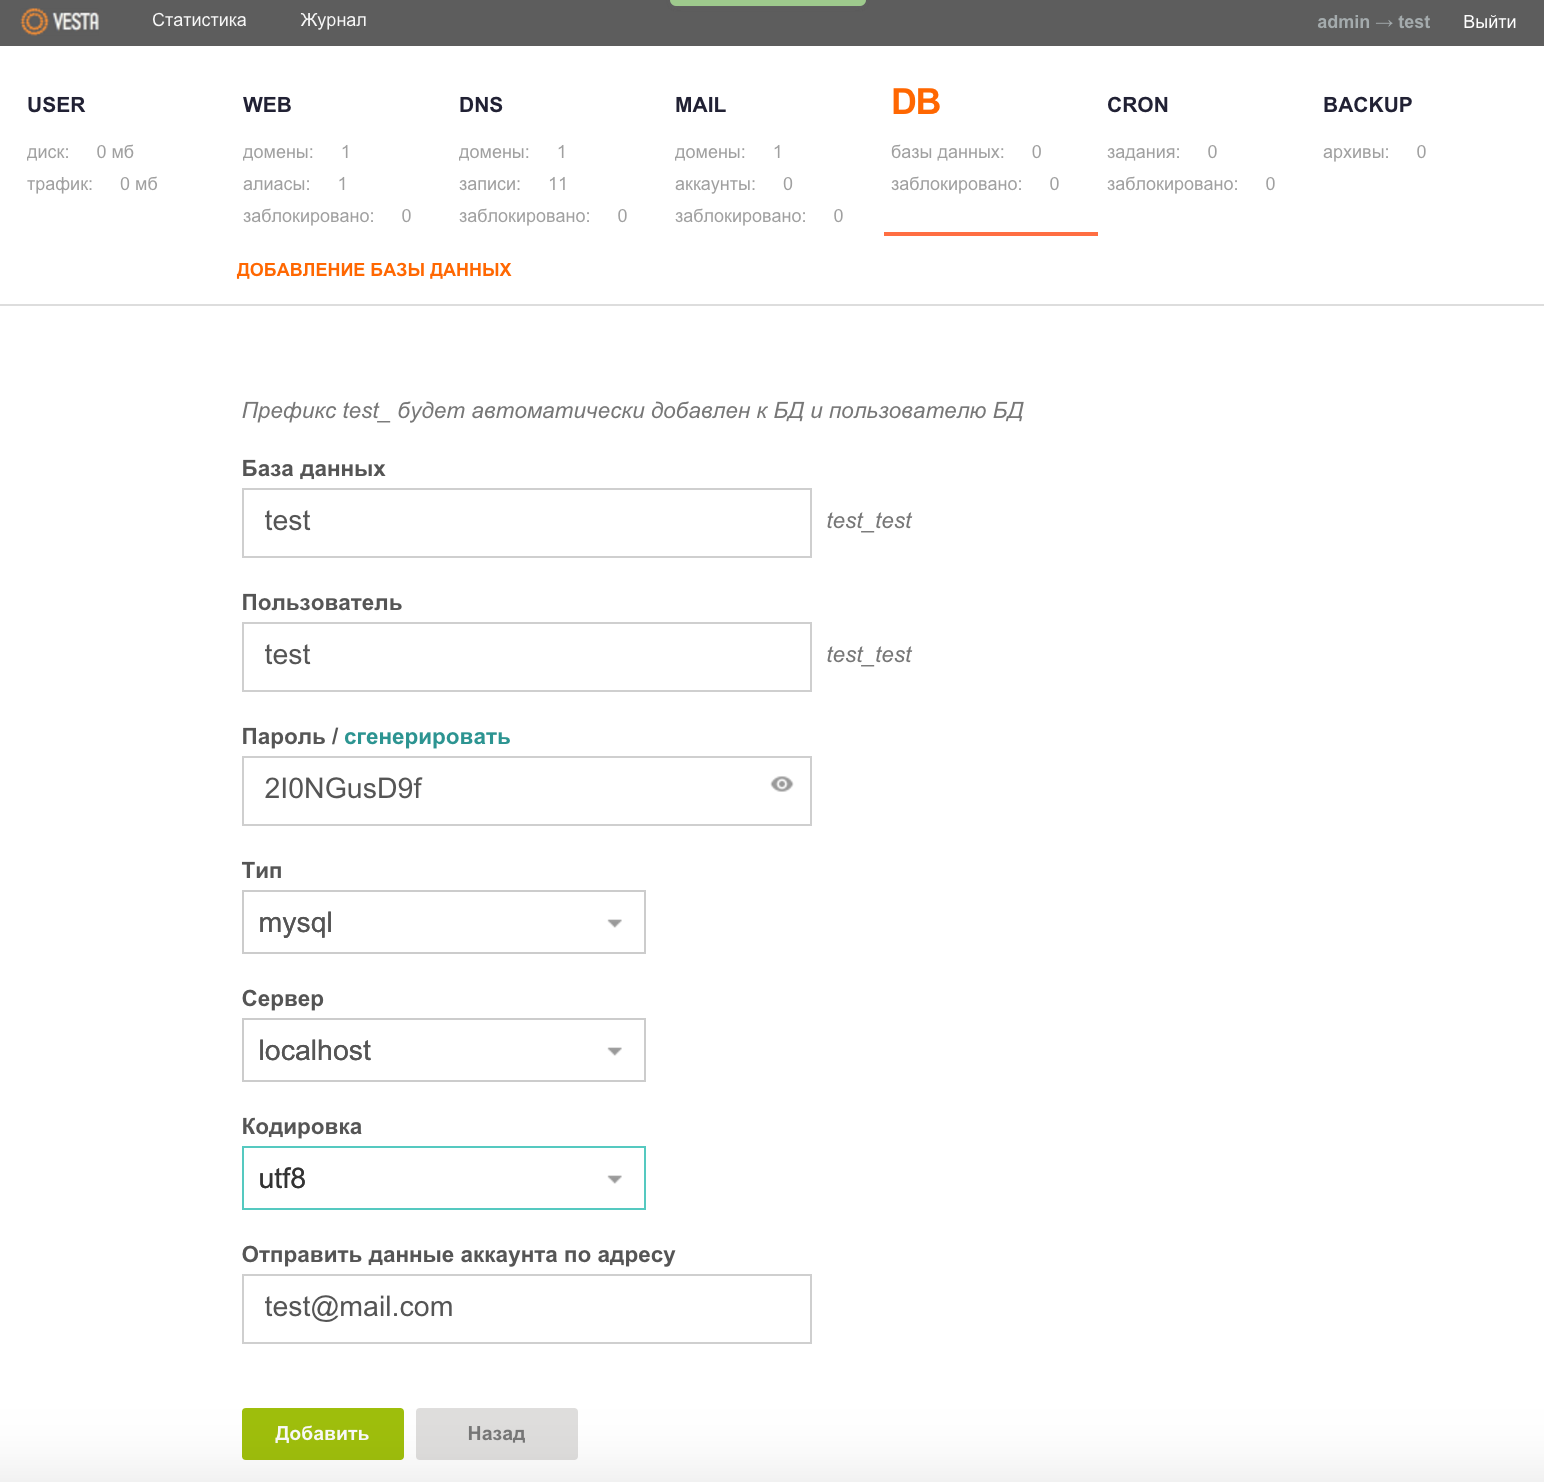
Task: Switch to the MAIL section
Action: (x=700, y=105)
